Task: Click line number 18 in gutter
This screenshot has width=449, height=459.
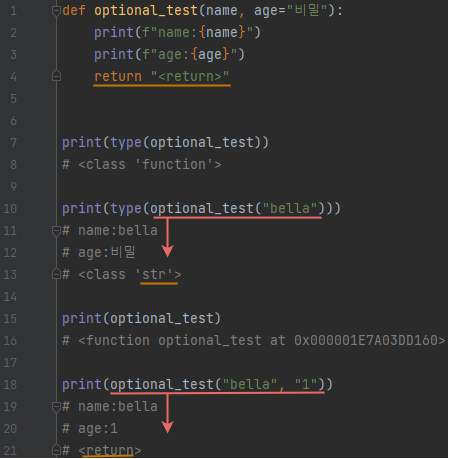Action: tap(10, 385)
